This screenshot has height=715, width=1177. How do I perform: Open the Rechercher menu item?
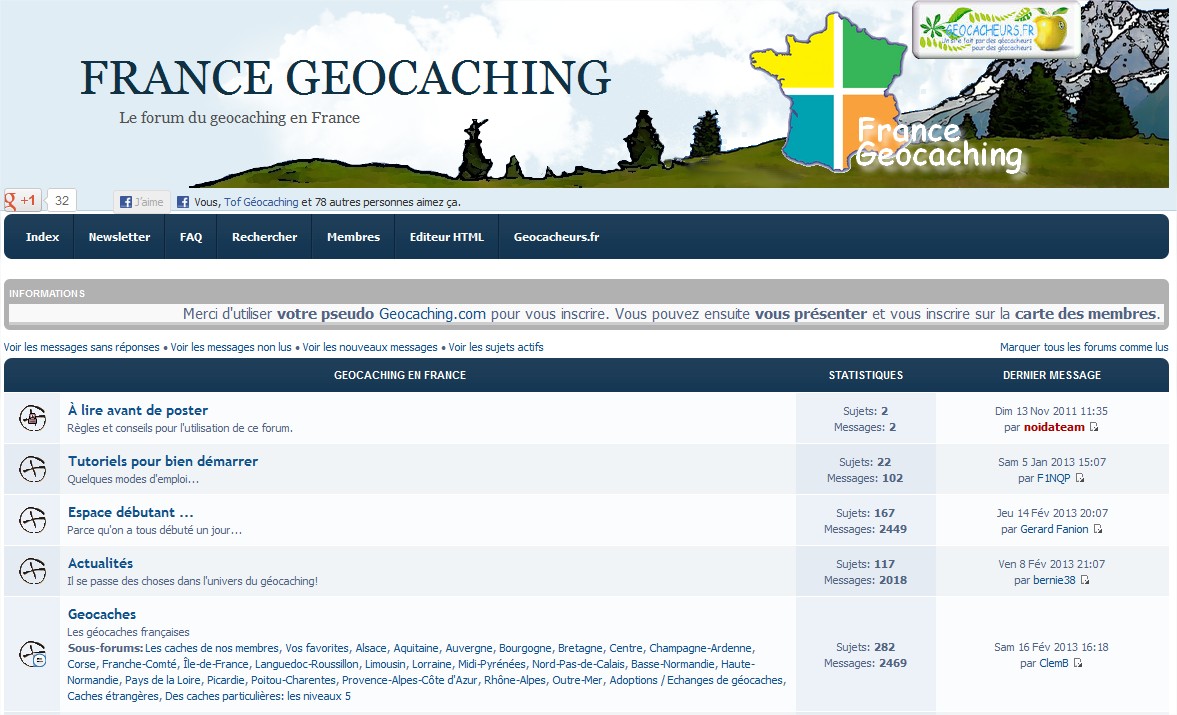point(264,237)
